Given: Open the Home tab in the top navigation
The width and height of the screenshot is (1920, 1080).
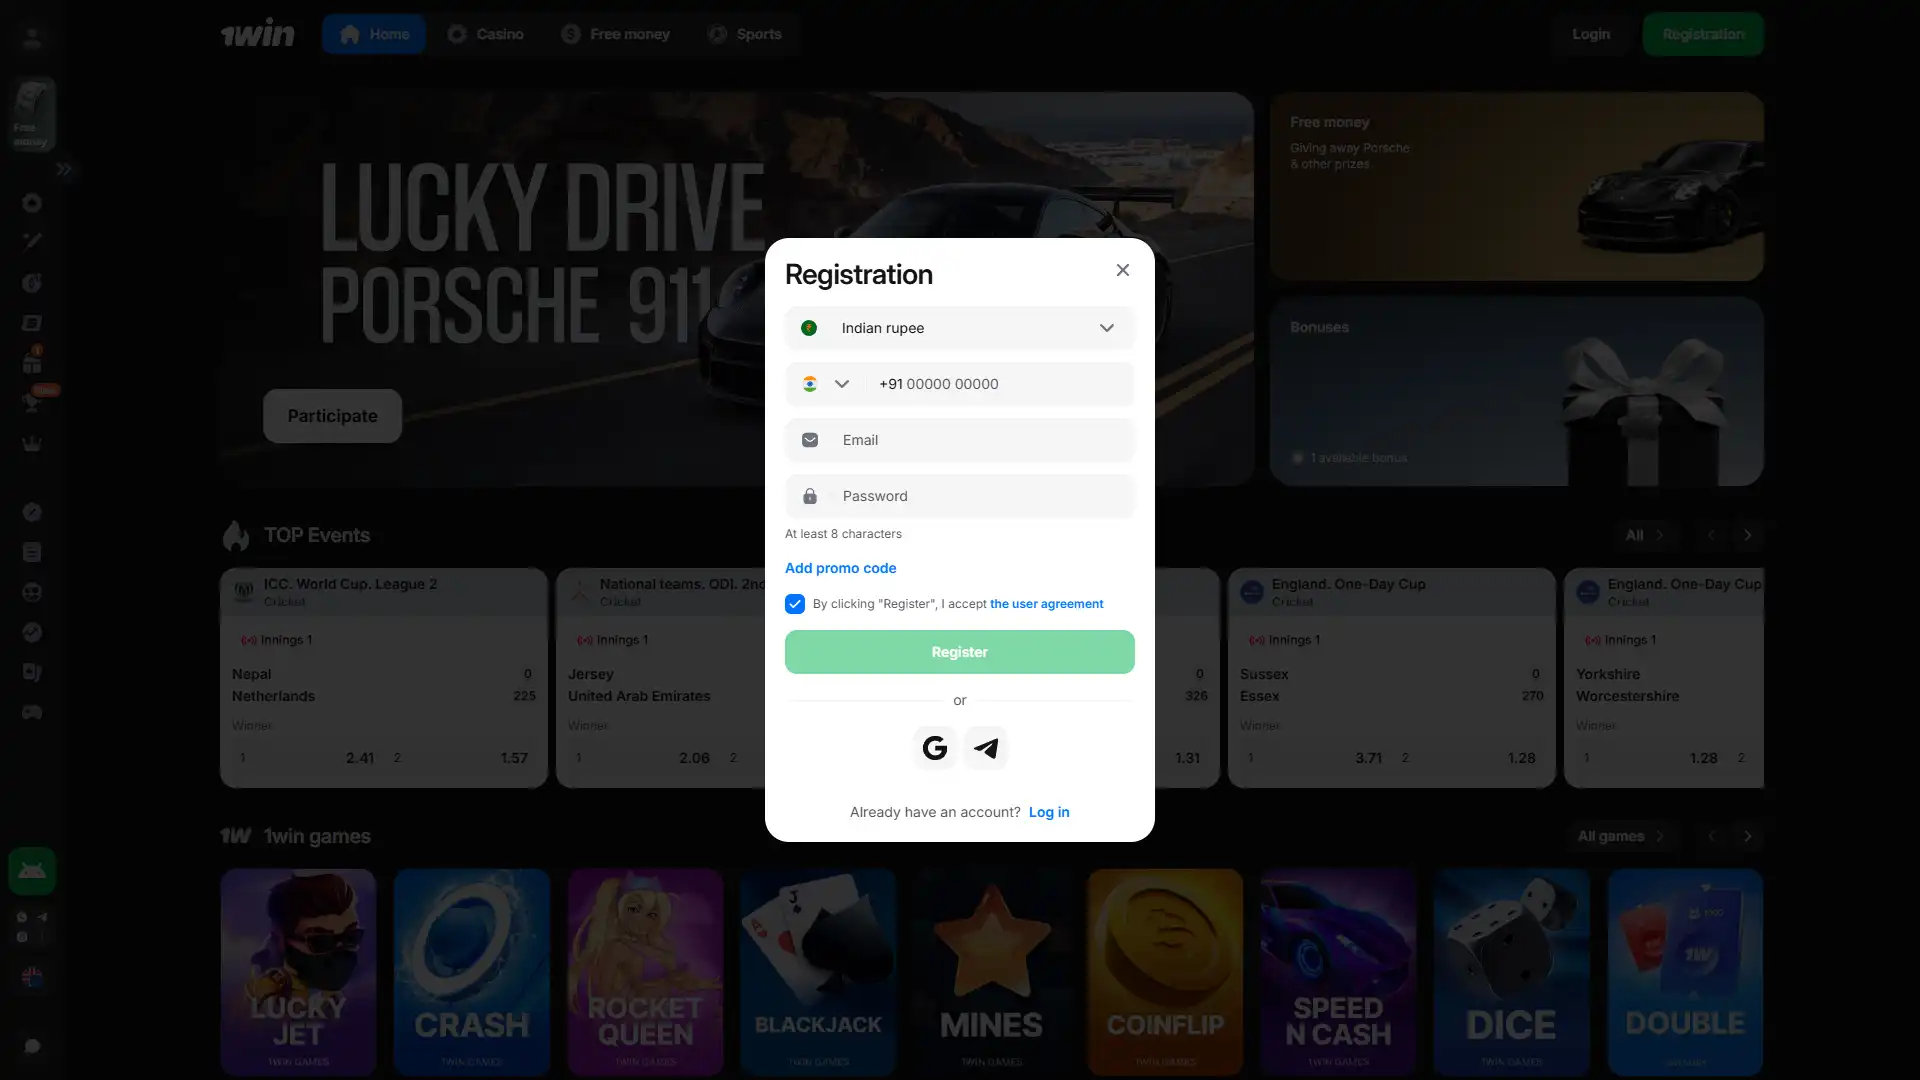Looking at the screenshot, I should point(374,34).
